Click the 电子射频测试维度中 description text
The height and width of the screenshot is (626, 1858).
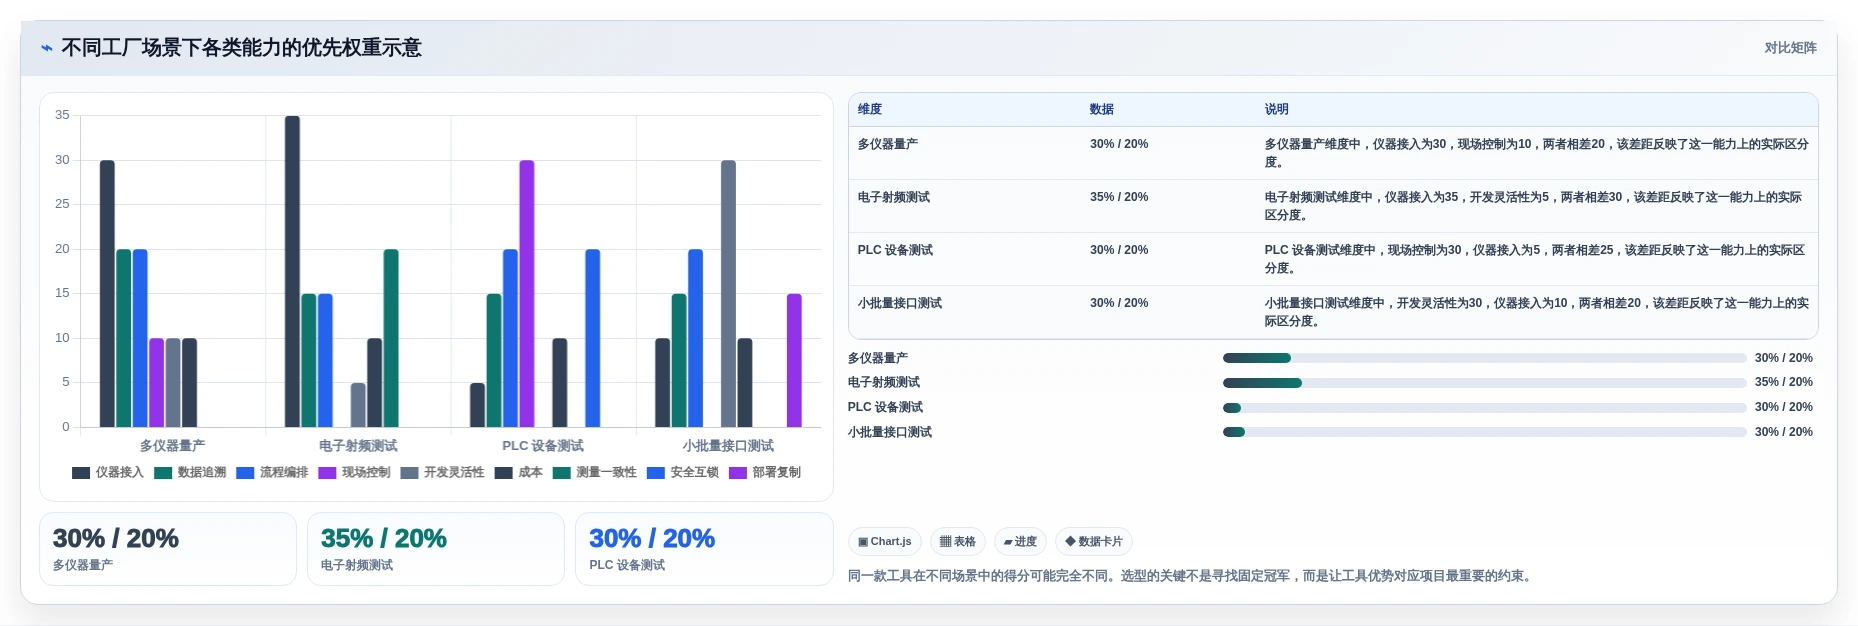tap(1533, 206)
